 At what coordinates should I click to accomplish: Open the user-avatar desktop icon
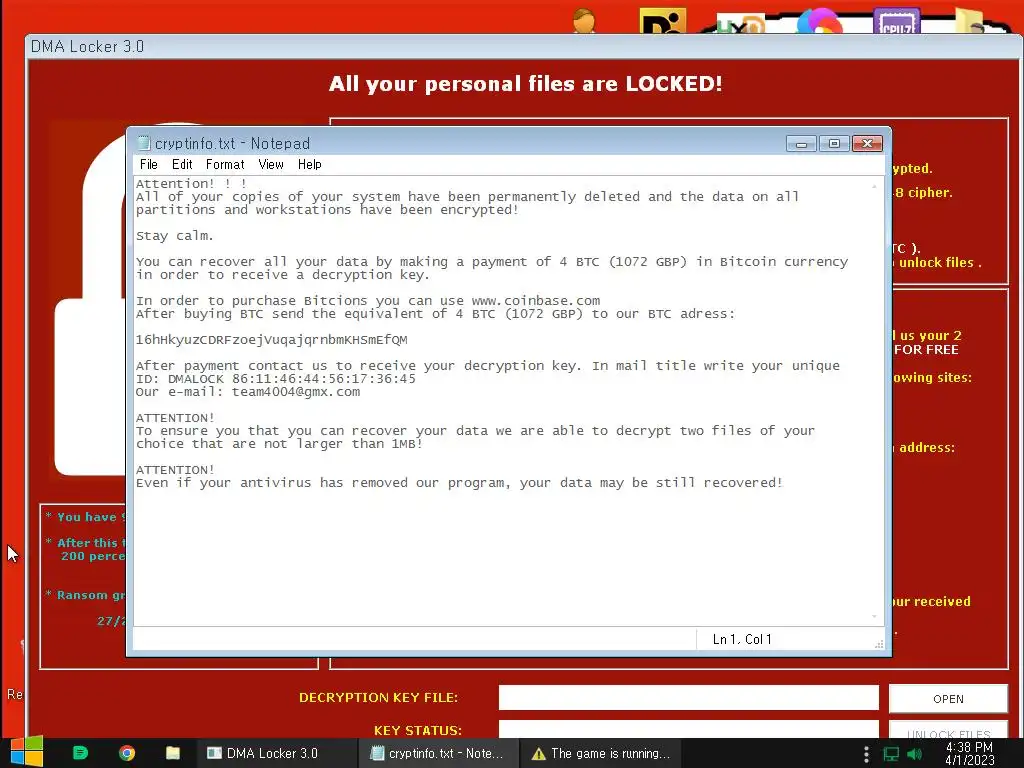point(584,20)
